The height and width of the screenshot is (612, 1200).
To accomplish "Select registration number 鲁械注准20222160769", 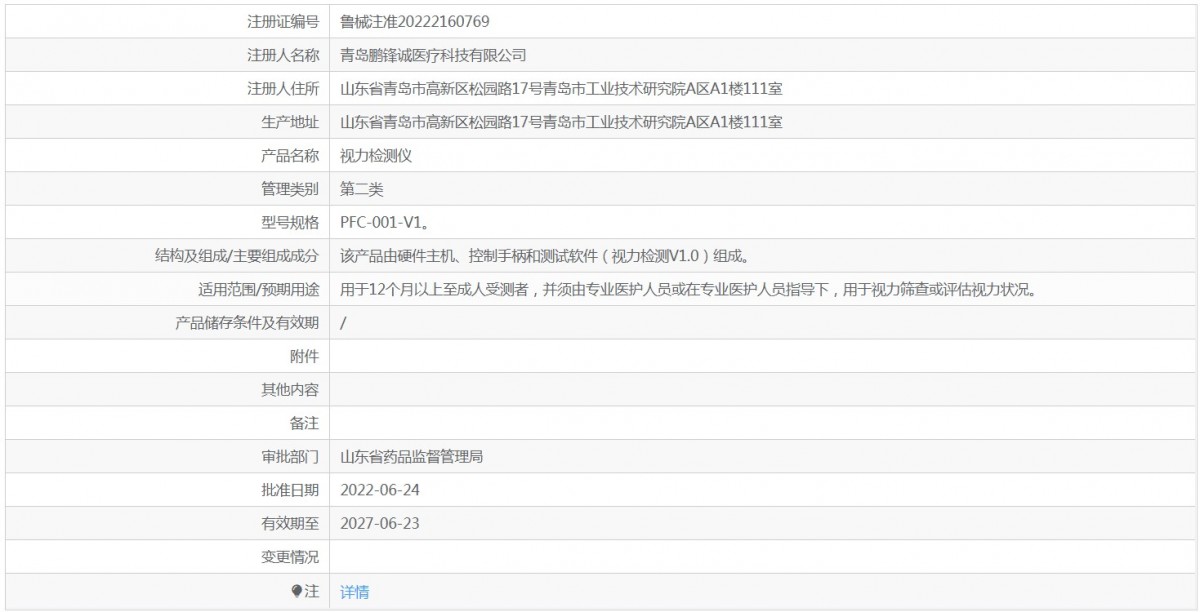I will (x=414, y=21).
